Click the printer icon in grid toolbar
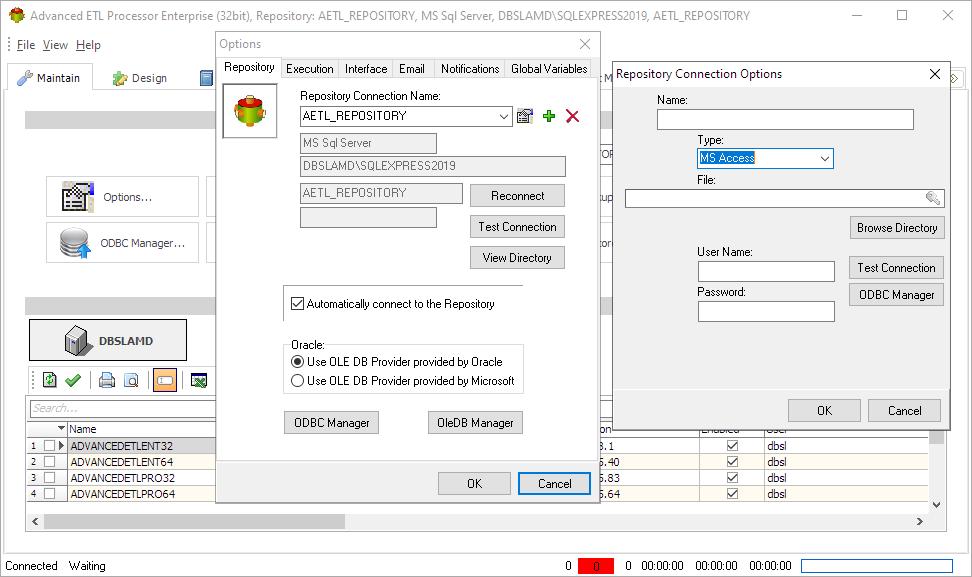Screen dimensions: 972x577 (x=107, y=380)
